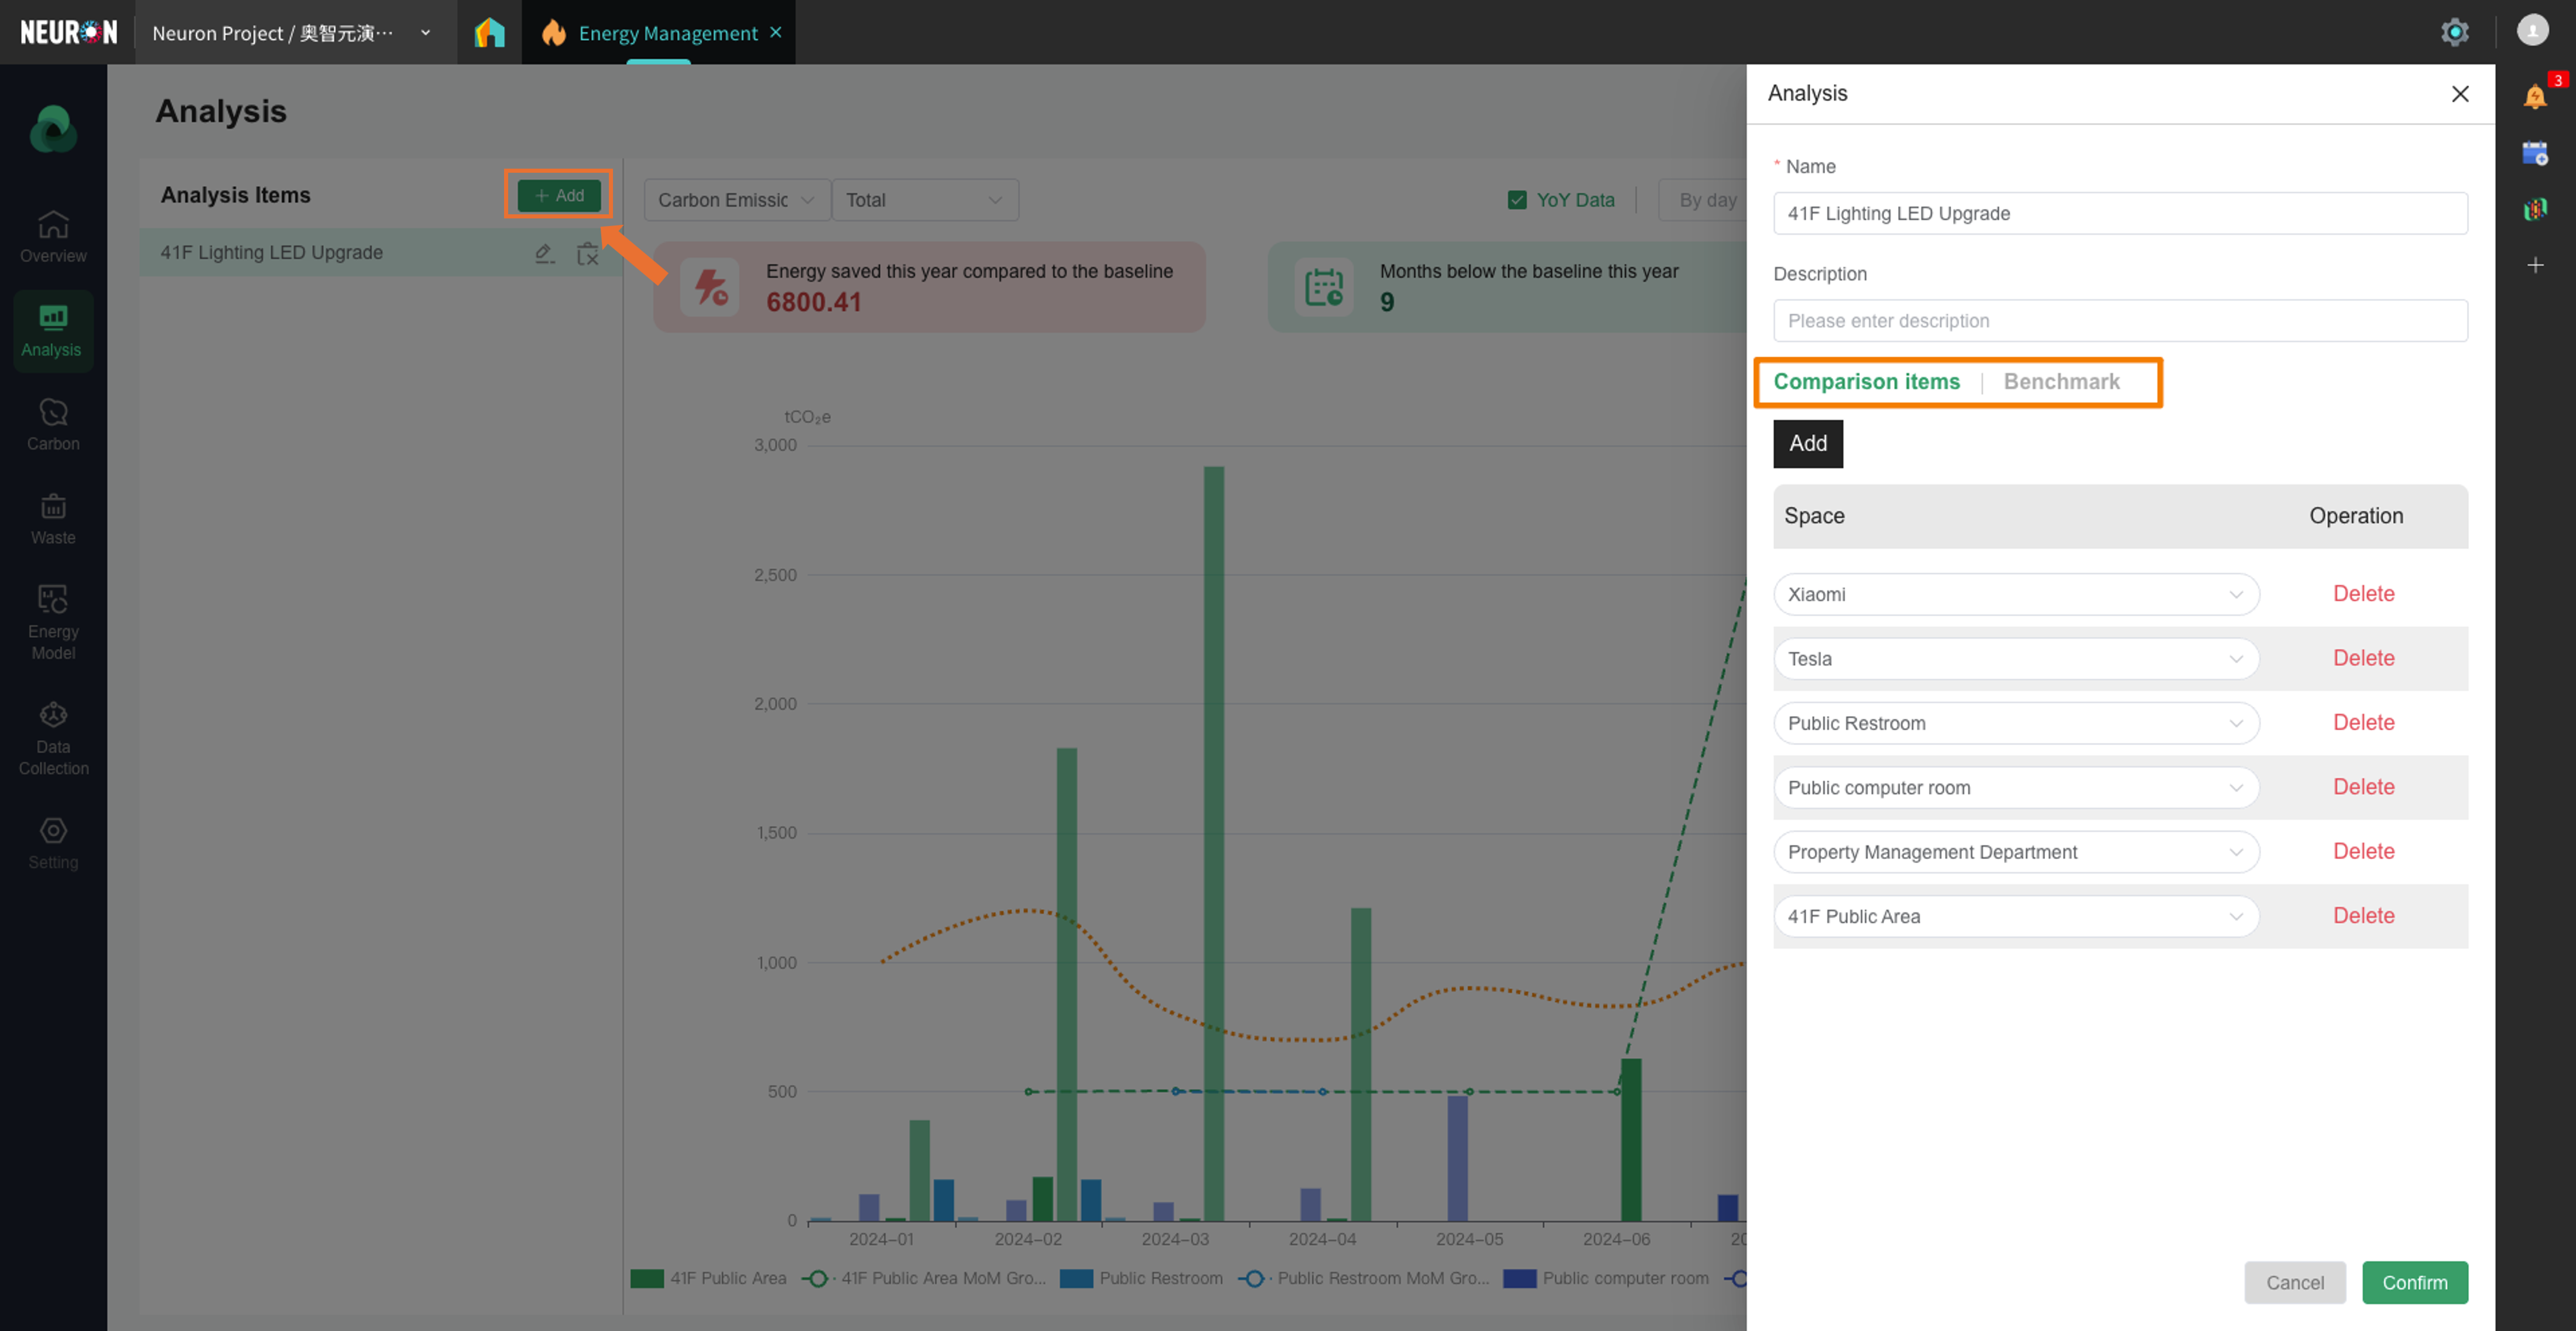2576x1331 pixels.
Task: Click the Description input field
Action: coord(2119,321)
